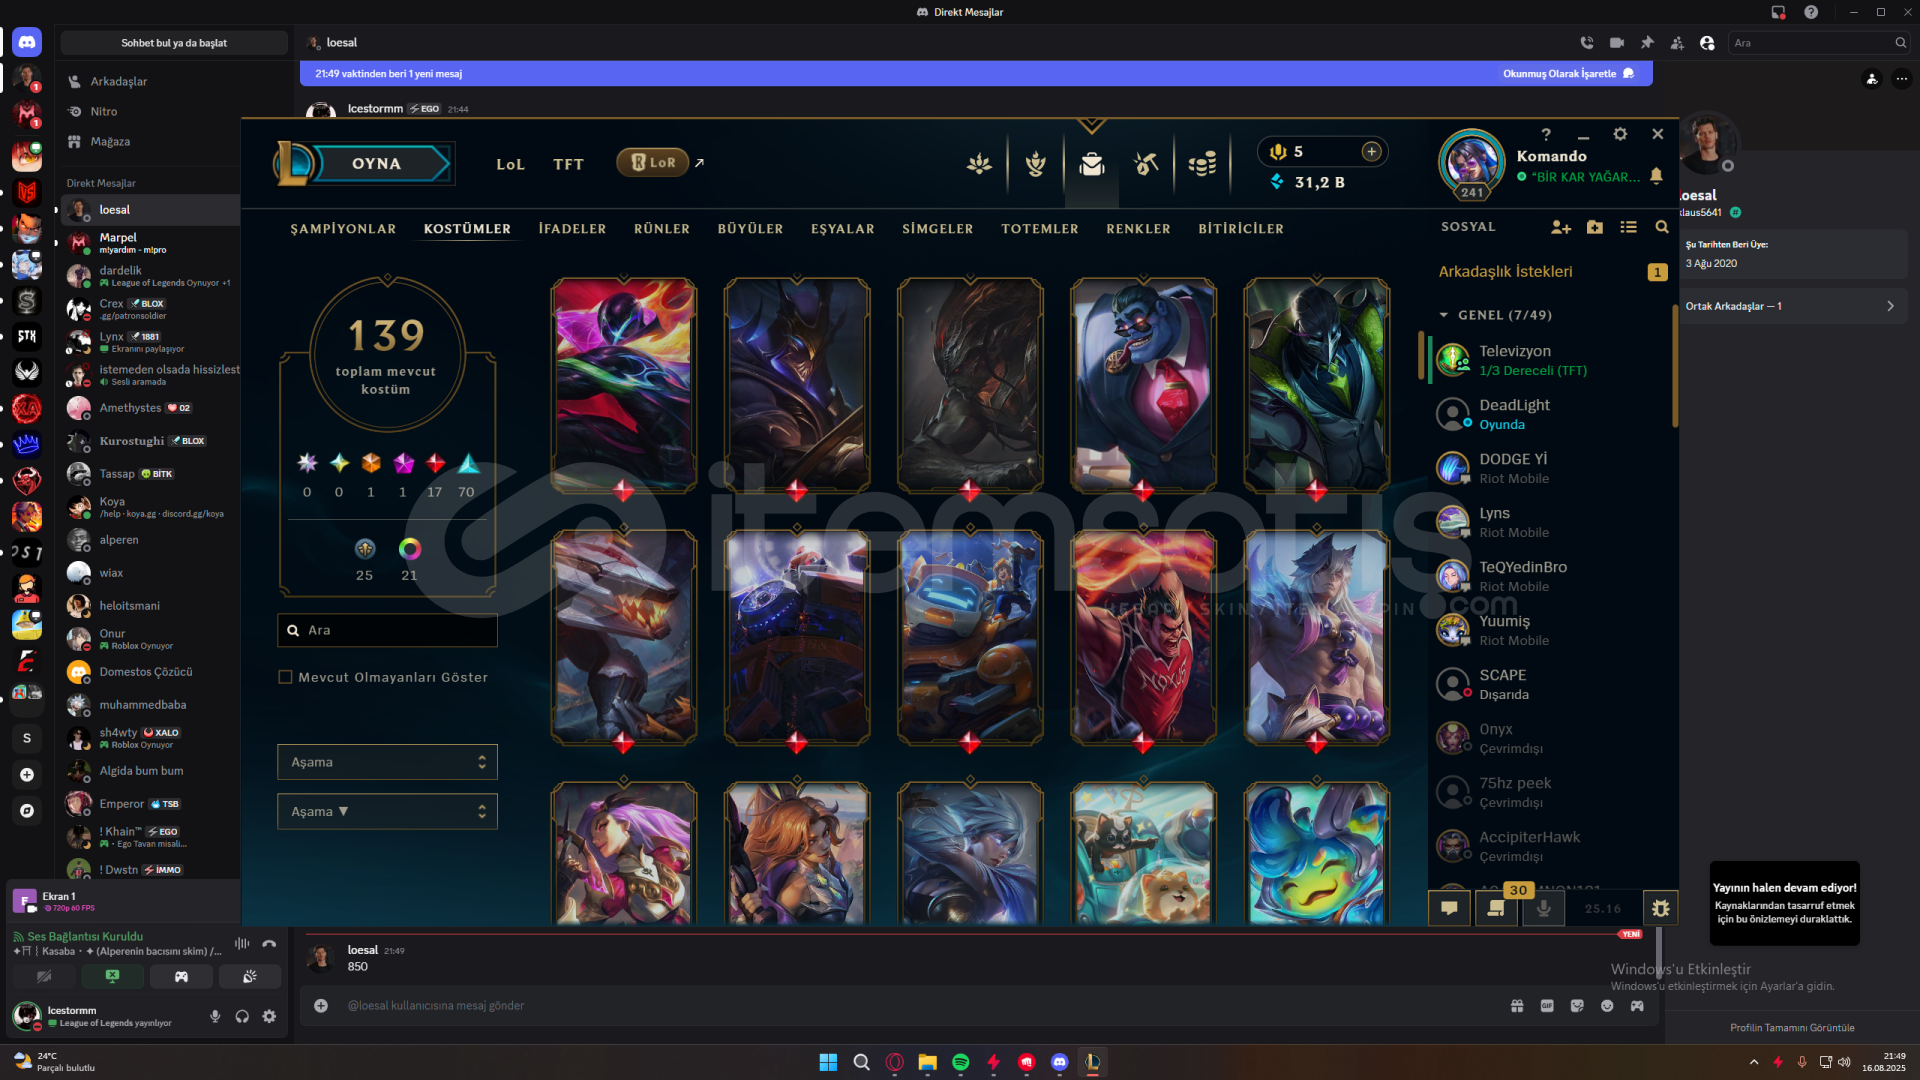1920x1080 pixels.
Task: Open attachment plus menu in message bar
Action: 321,1006
